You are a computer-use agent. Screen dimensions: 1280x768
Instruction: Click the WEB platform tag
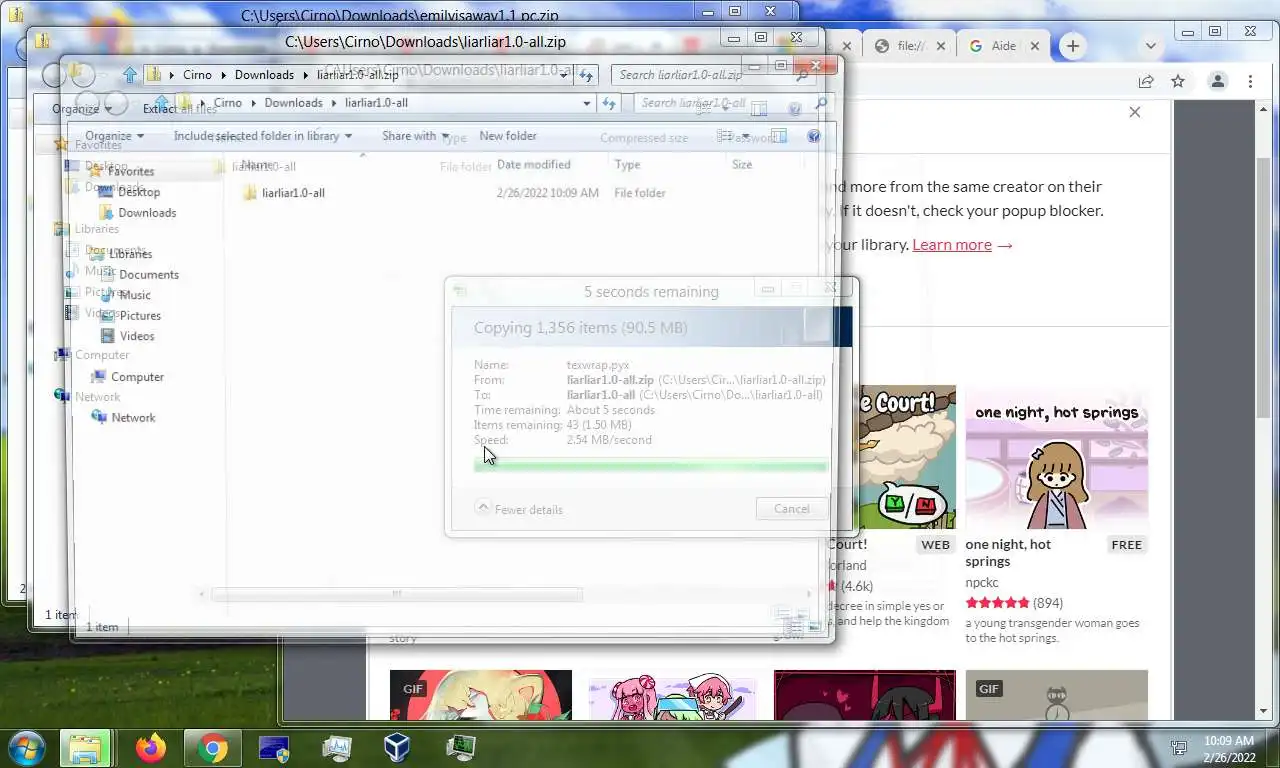(935, 545)
